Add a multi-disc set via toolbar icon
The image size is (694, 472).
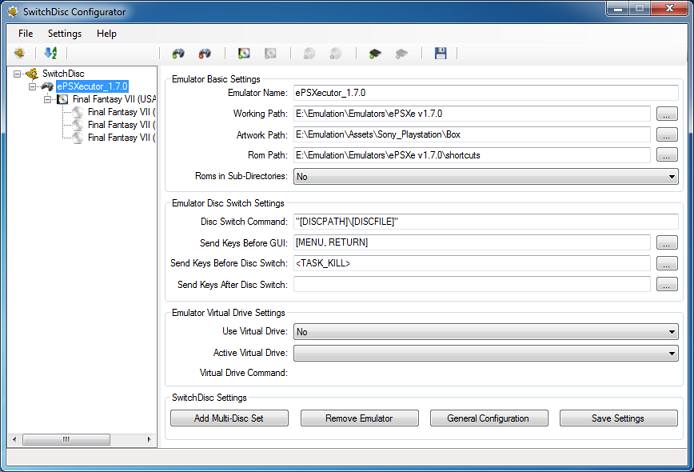tap(244, 54)
